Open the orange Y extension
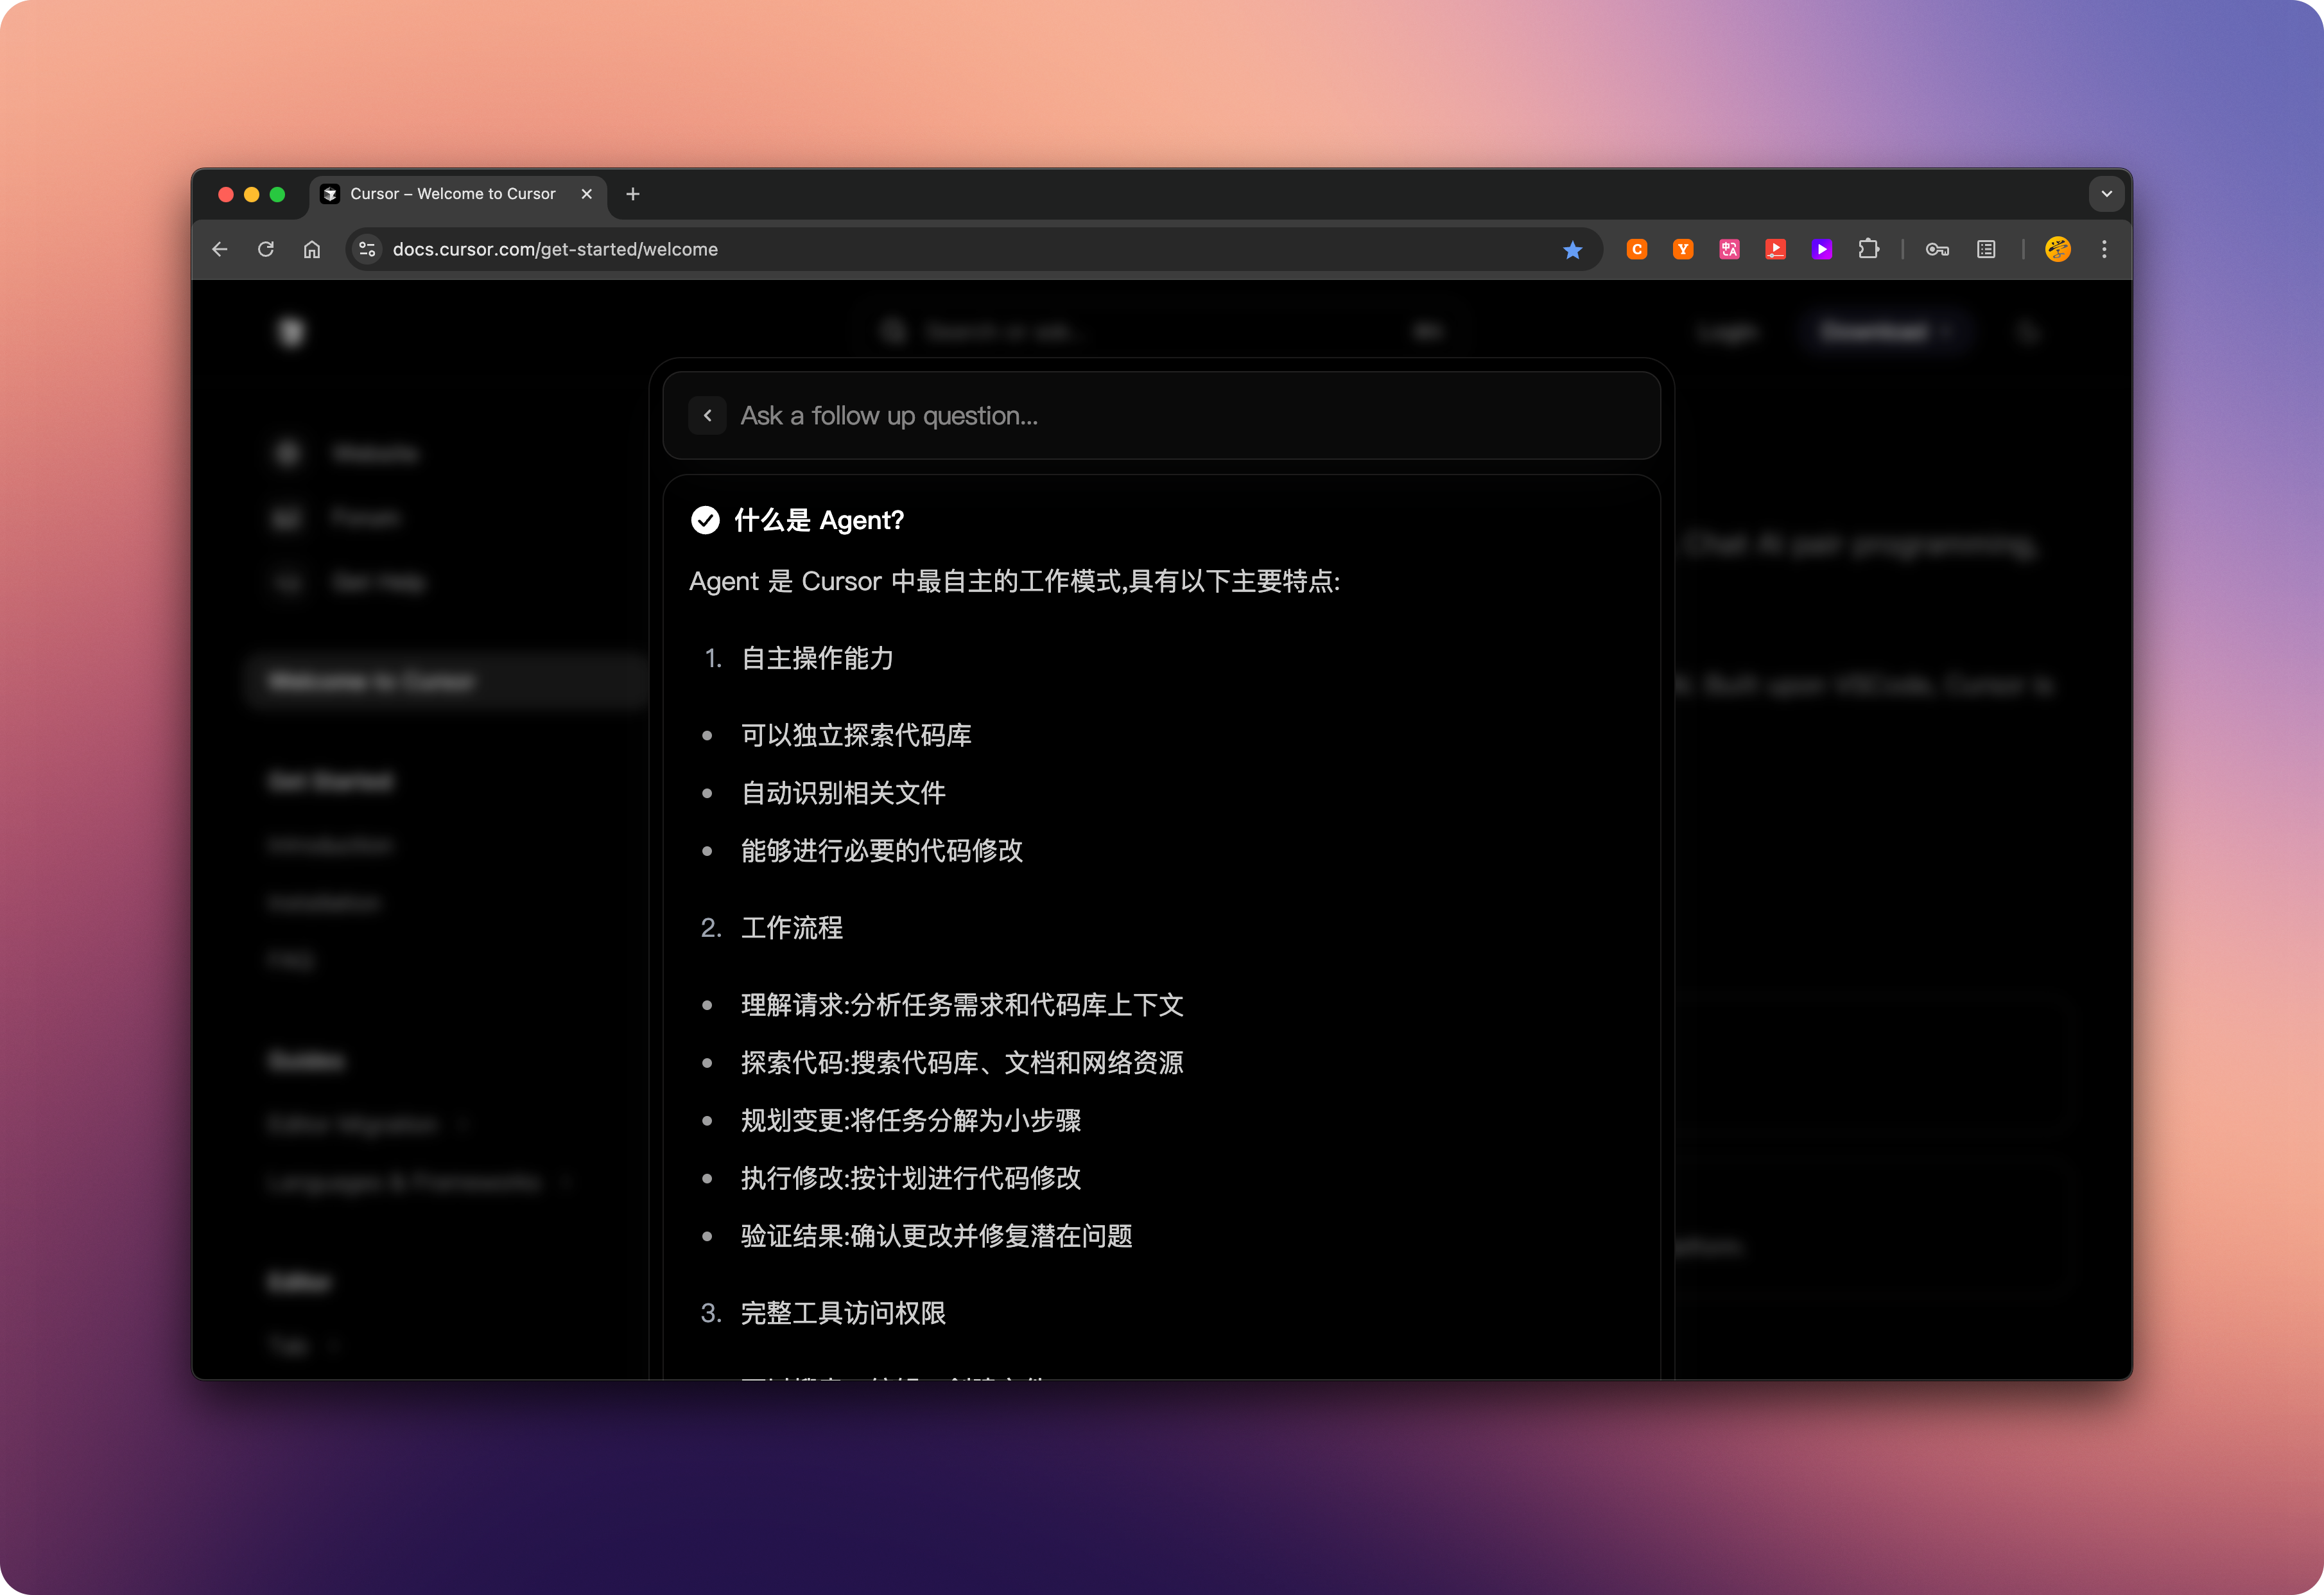Viewport: 2324px width, 1595px height. [x=1683, y=249]
